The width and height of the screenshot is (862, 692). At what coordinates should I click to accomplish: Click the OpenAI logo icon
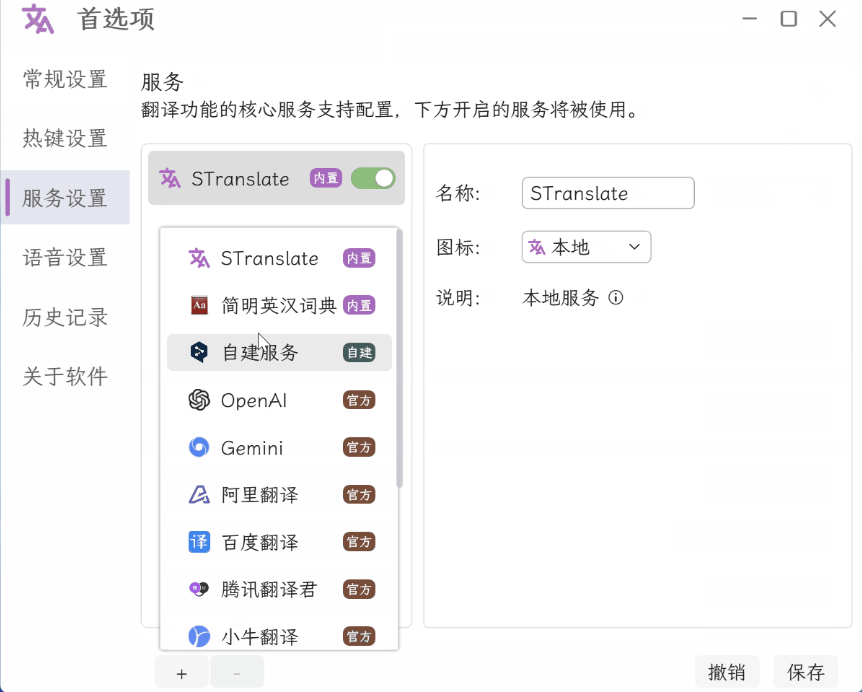[x=199, y=400]
